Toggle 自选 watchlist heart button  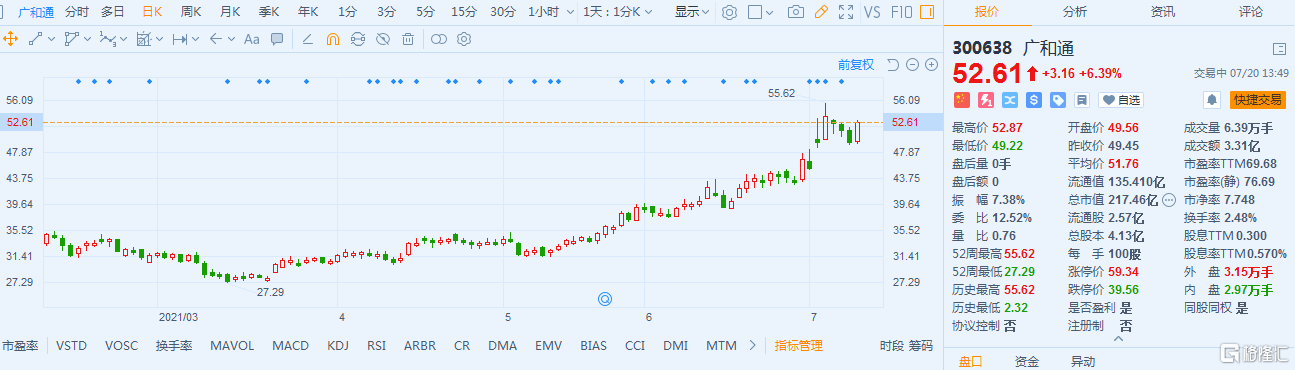1121,100
